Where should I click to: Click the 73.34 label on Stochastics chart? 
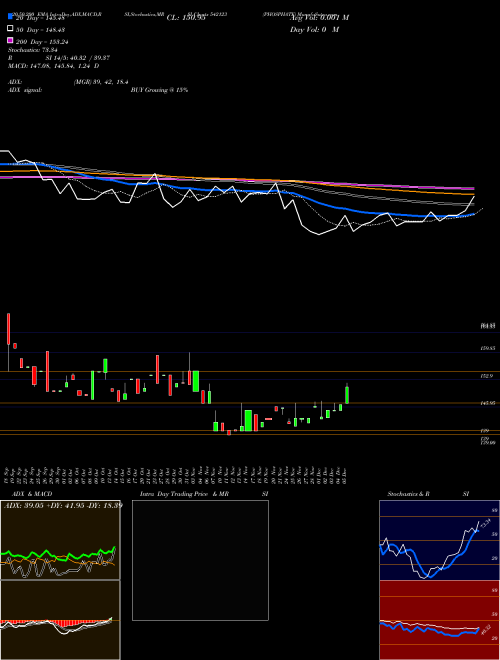click(x=485, y=523)
